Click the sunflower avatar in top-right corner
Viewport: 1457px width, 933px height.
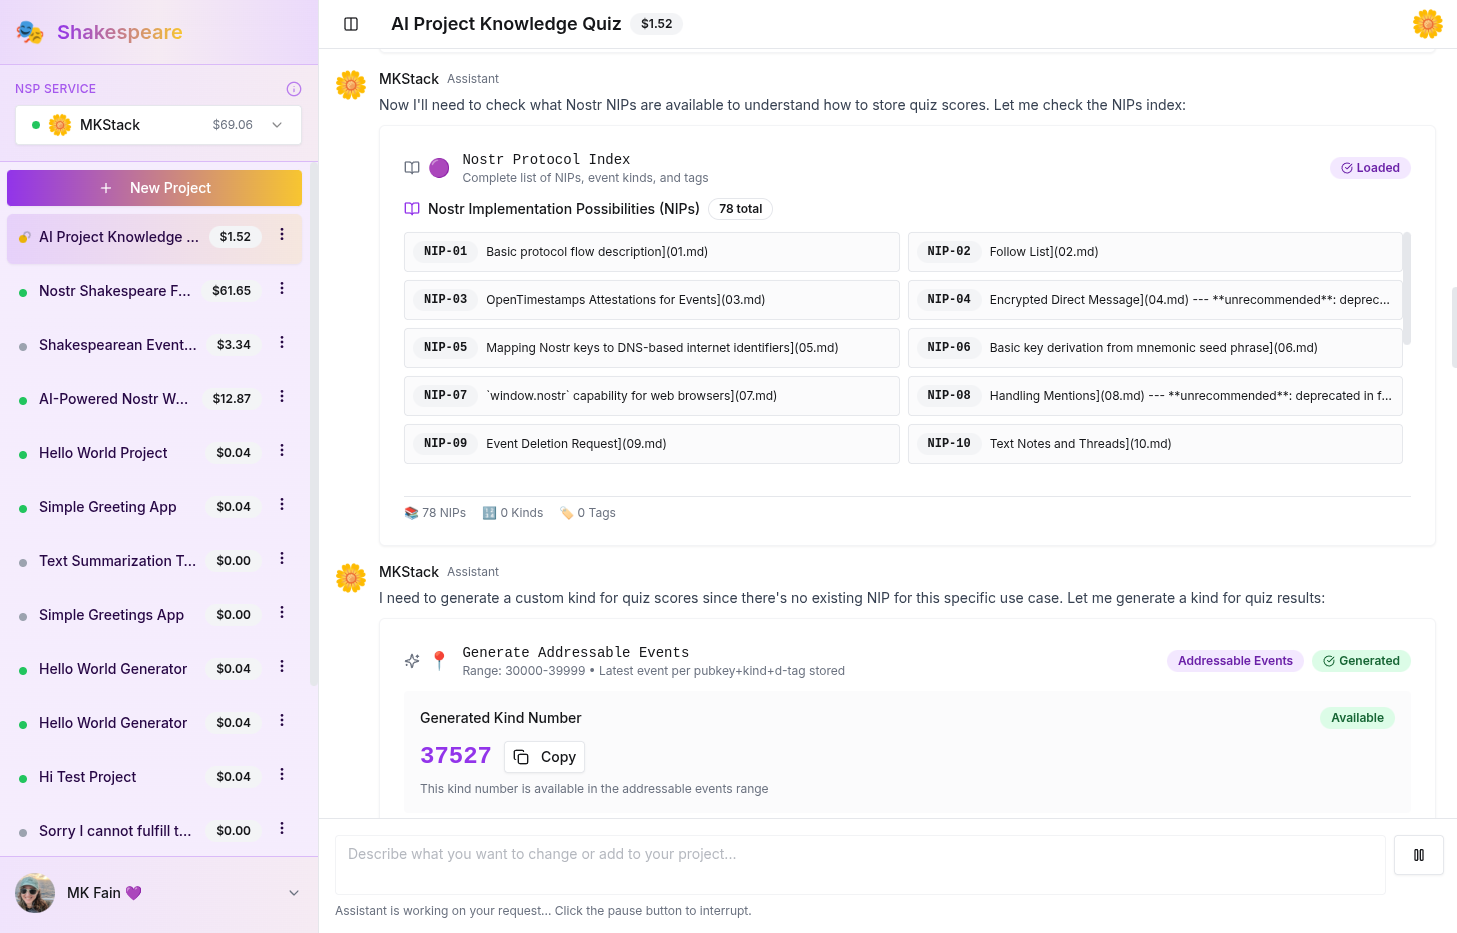[1427, 24]
